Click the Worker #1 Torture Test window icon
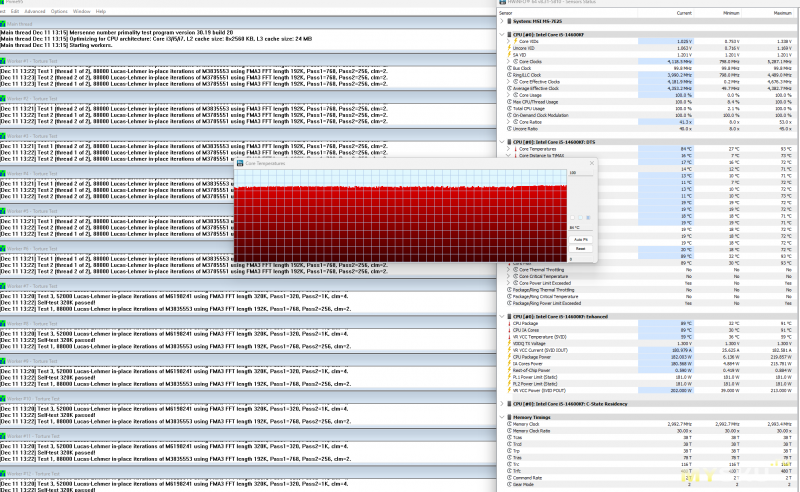This screenshot has width=800, height=492. (x=4, y=60)
